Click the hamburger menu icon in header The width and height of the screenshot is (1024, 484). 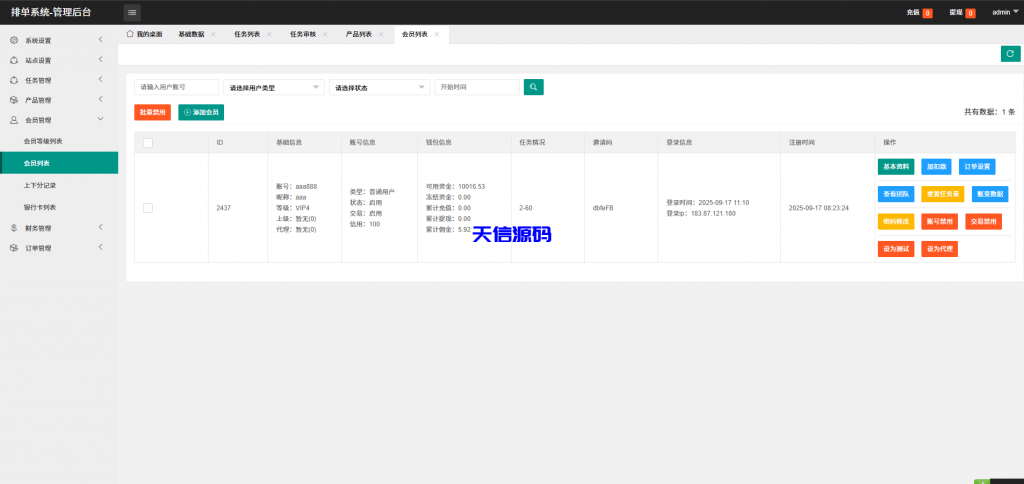[132, 12]
